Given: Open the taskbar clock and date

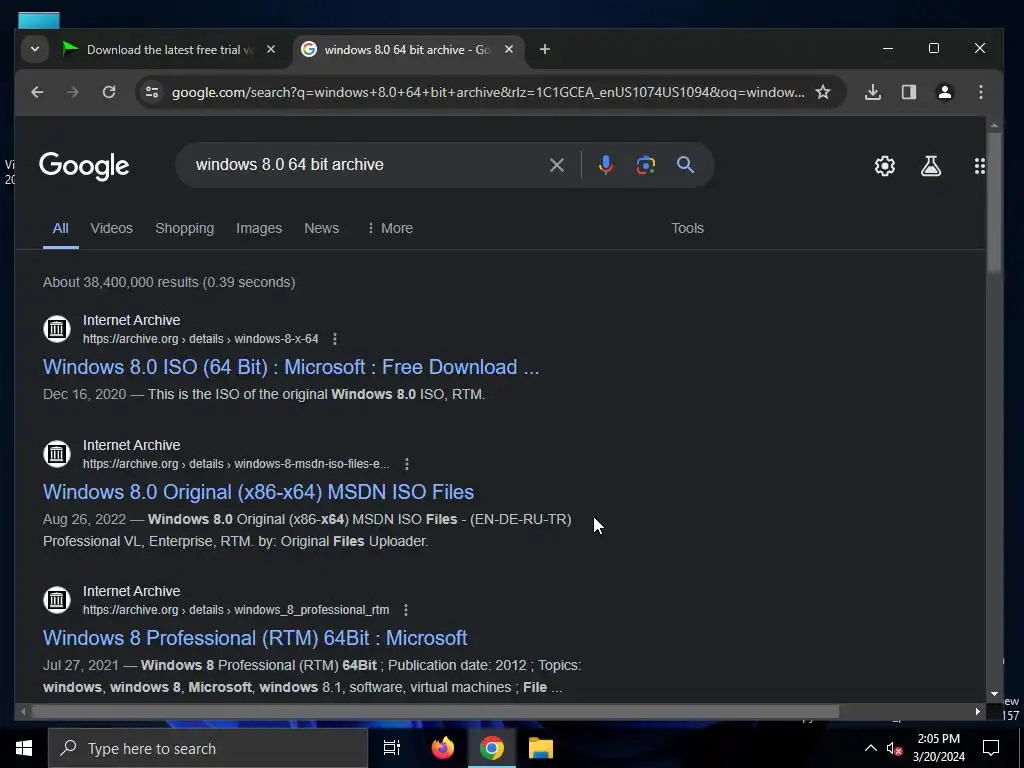Looking at the screenshot, I should 938,748.
